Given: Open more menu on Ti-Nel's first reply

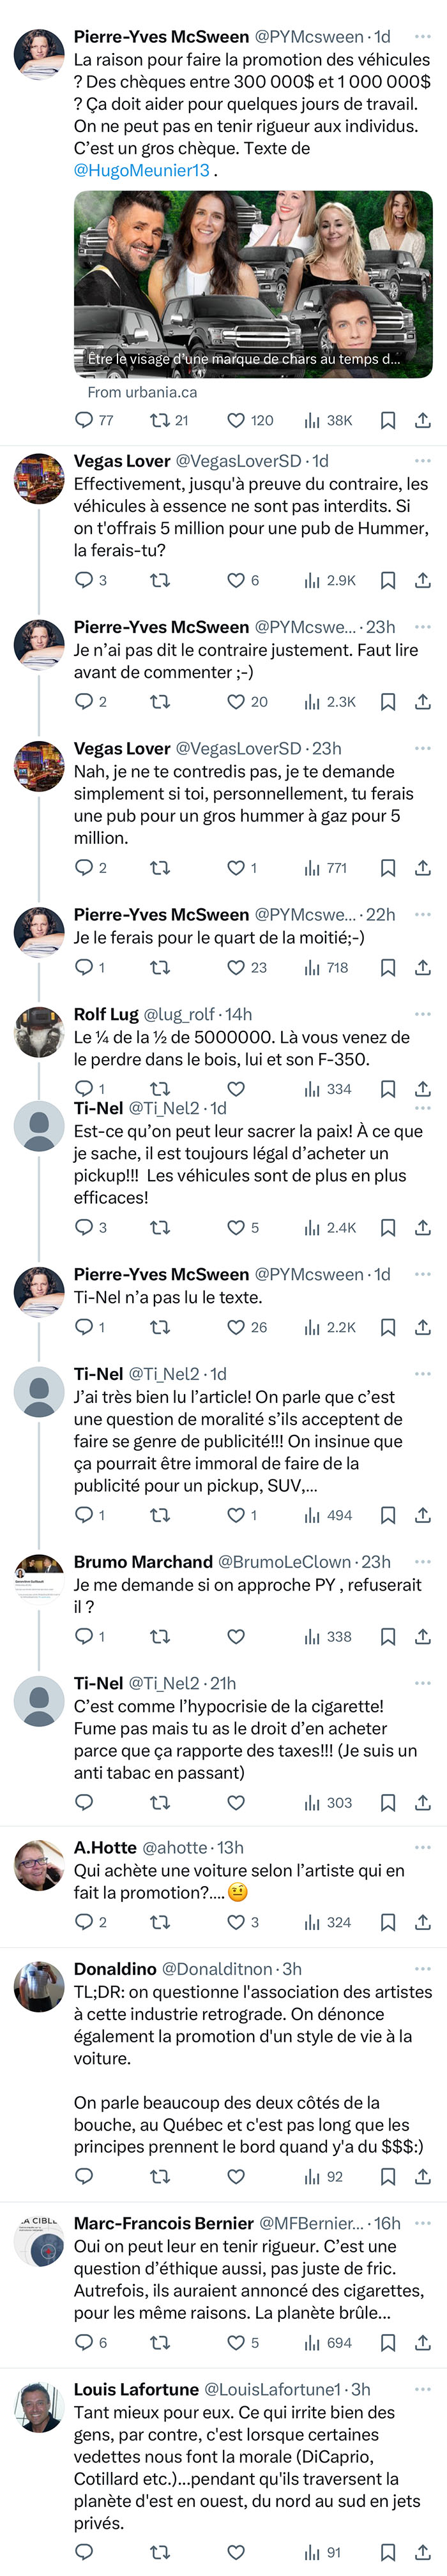Looking at the screenshot, I should (x=423, y=1108).
